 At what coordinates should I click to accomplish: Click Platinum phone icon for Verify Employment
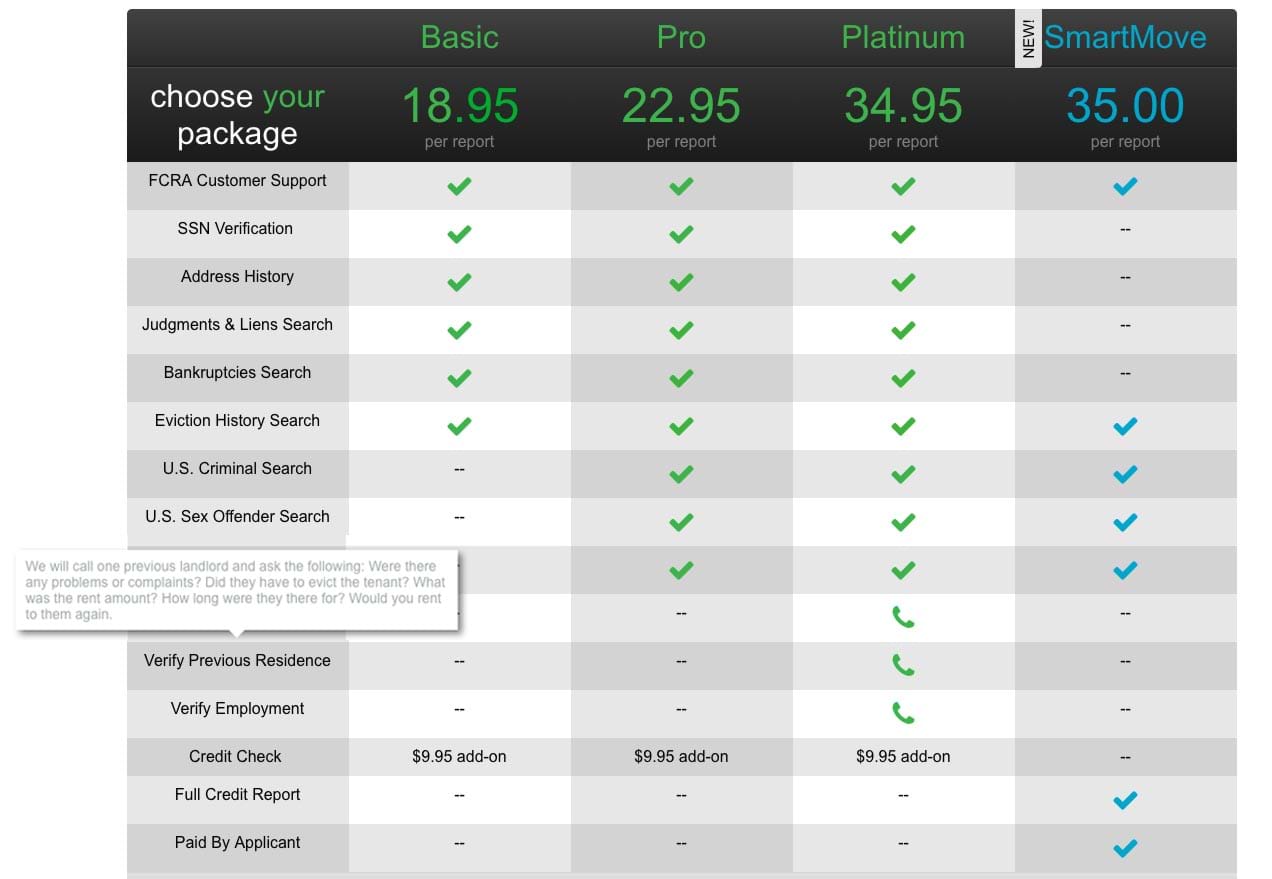903,713
